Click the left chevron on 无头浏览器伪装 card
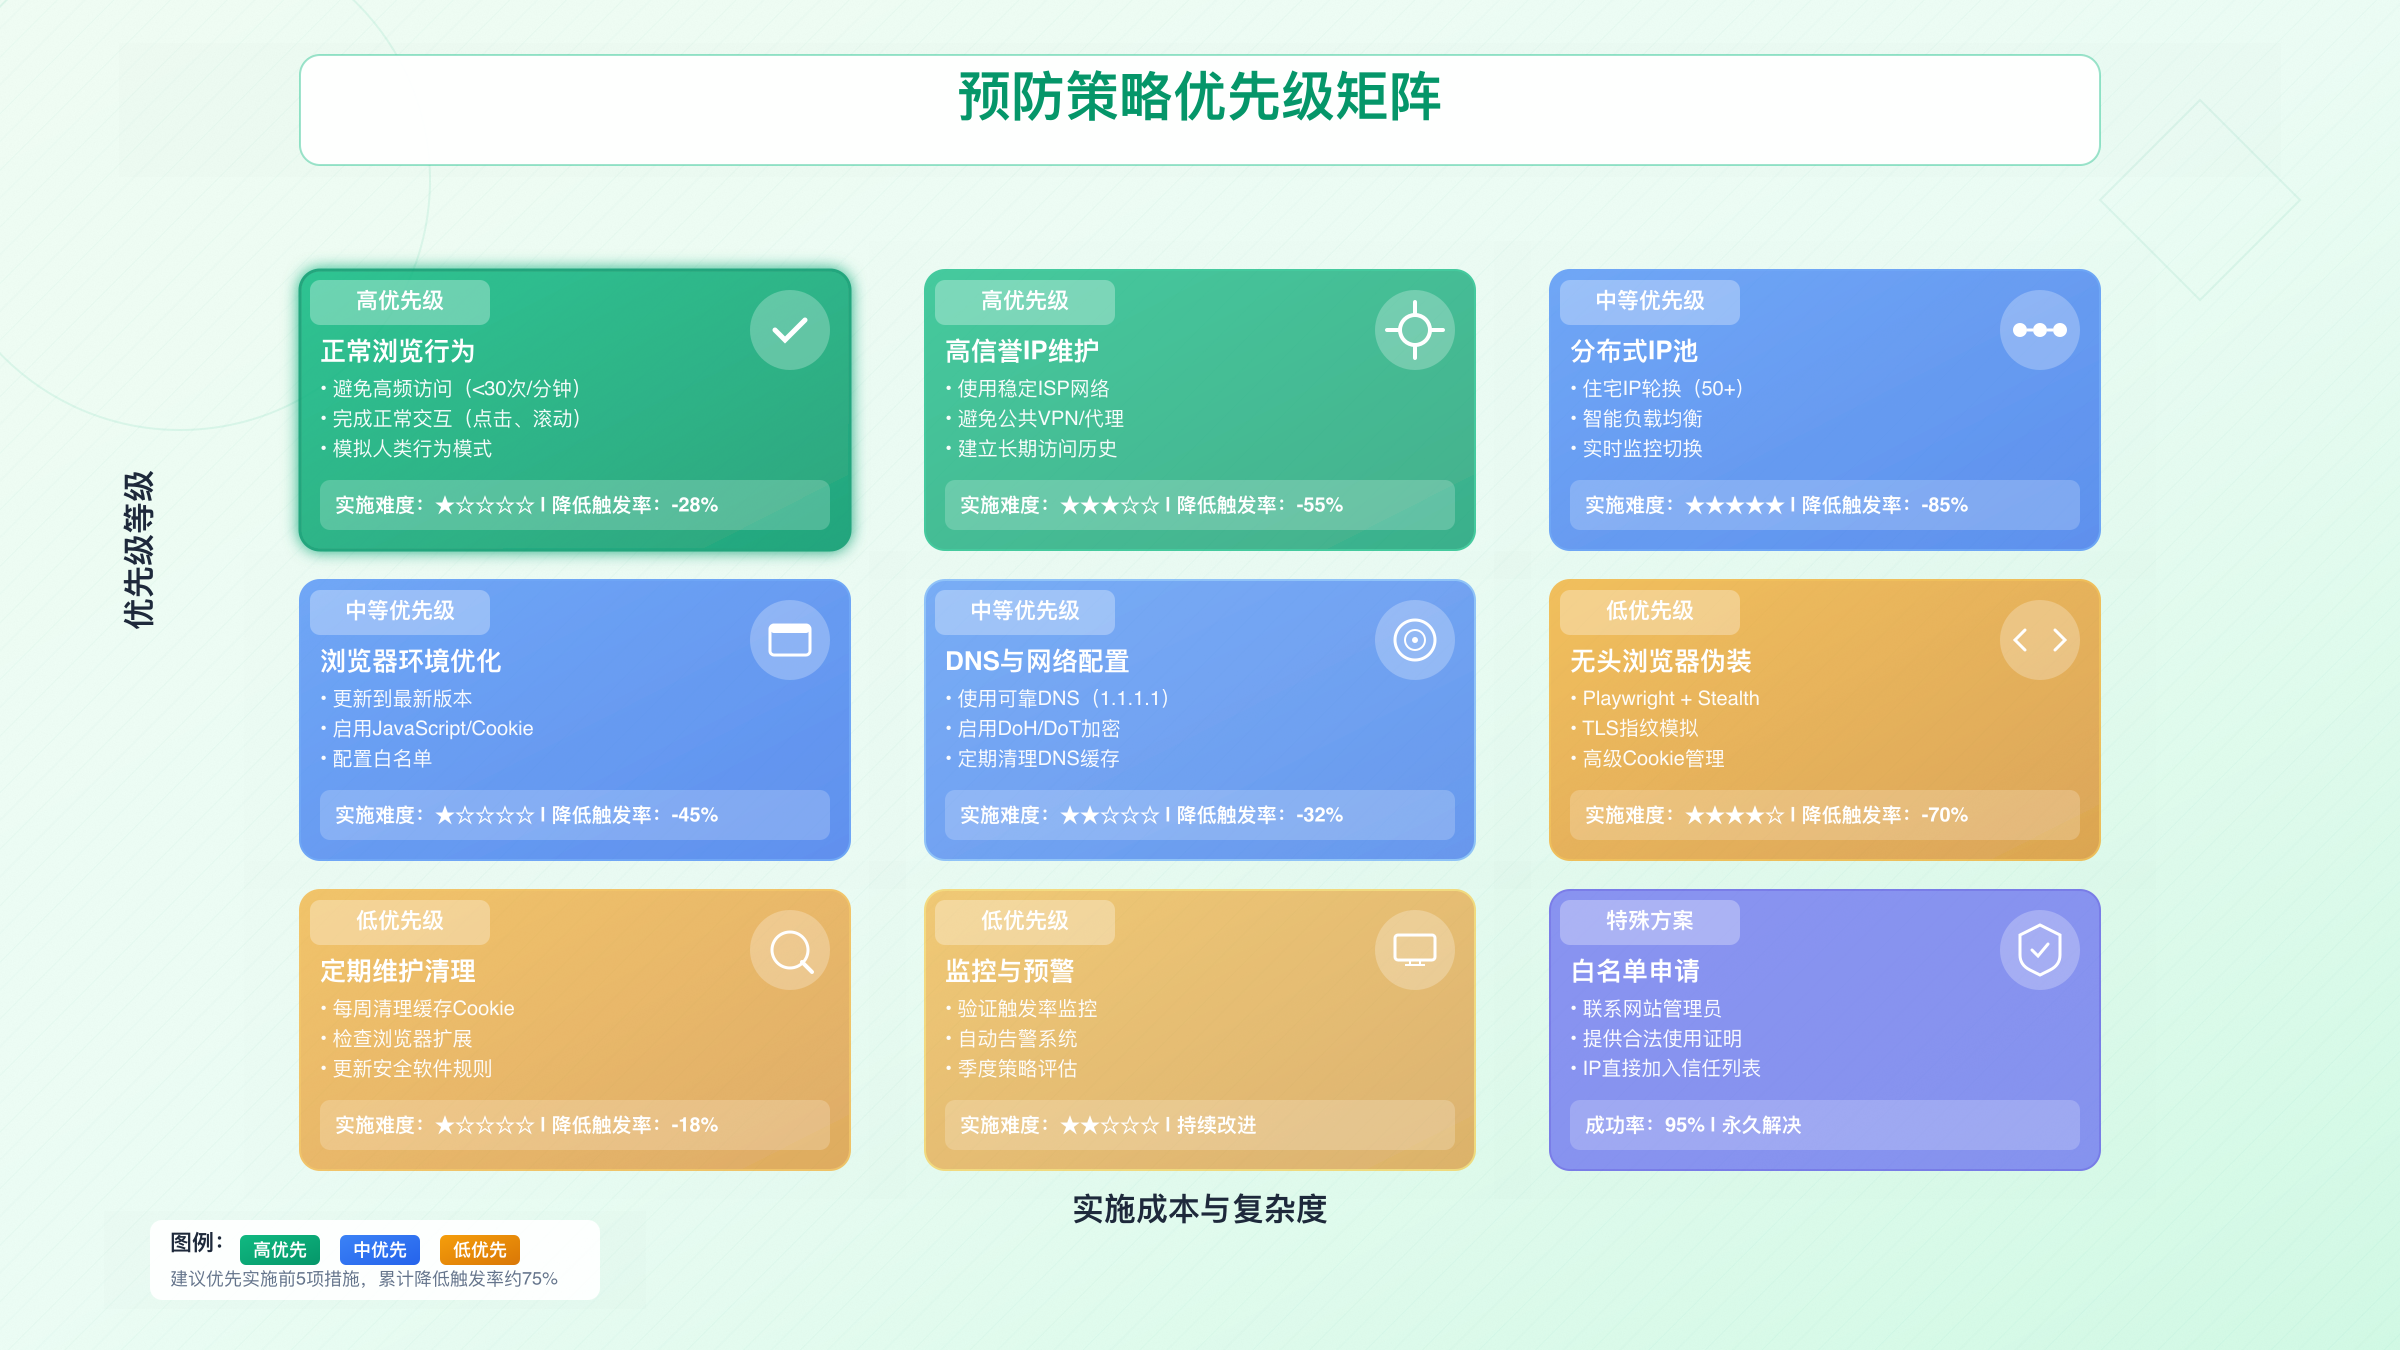Image resolution: width=2400 pixels, height=1350 pixels. pos(2018,639)
